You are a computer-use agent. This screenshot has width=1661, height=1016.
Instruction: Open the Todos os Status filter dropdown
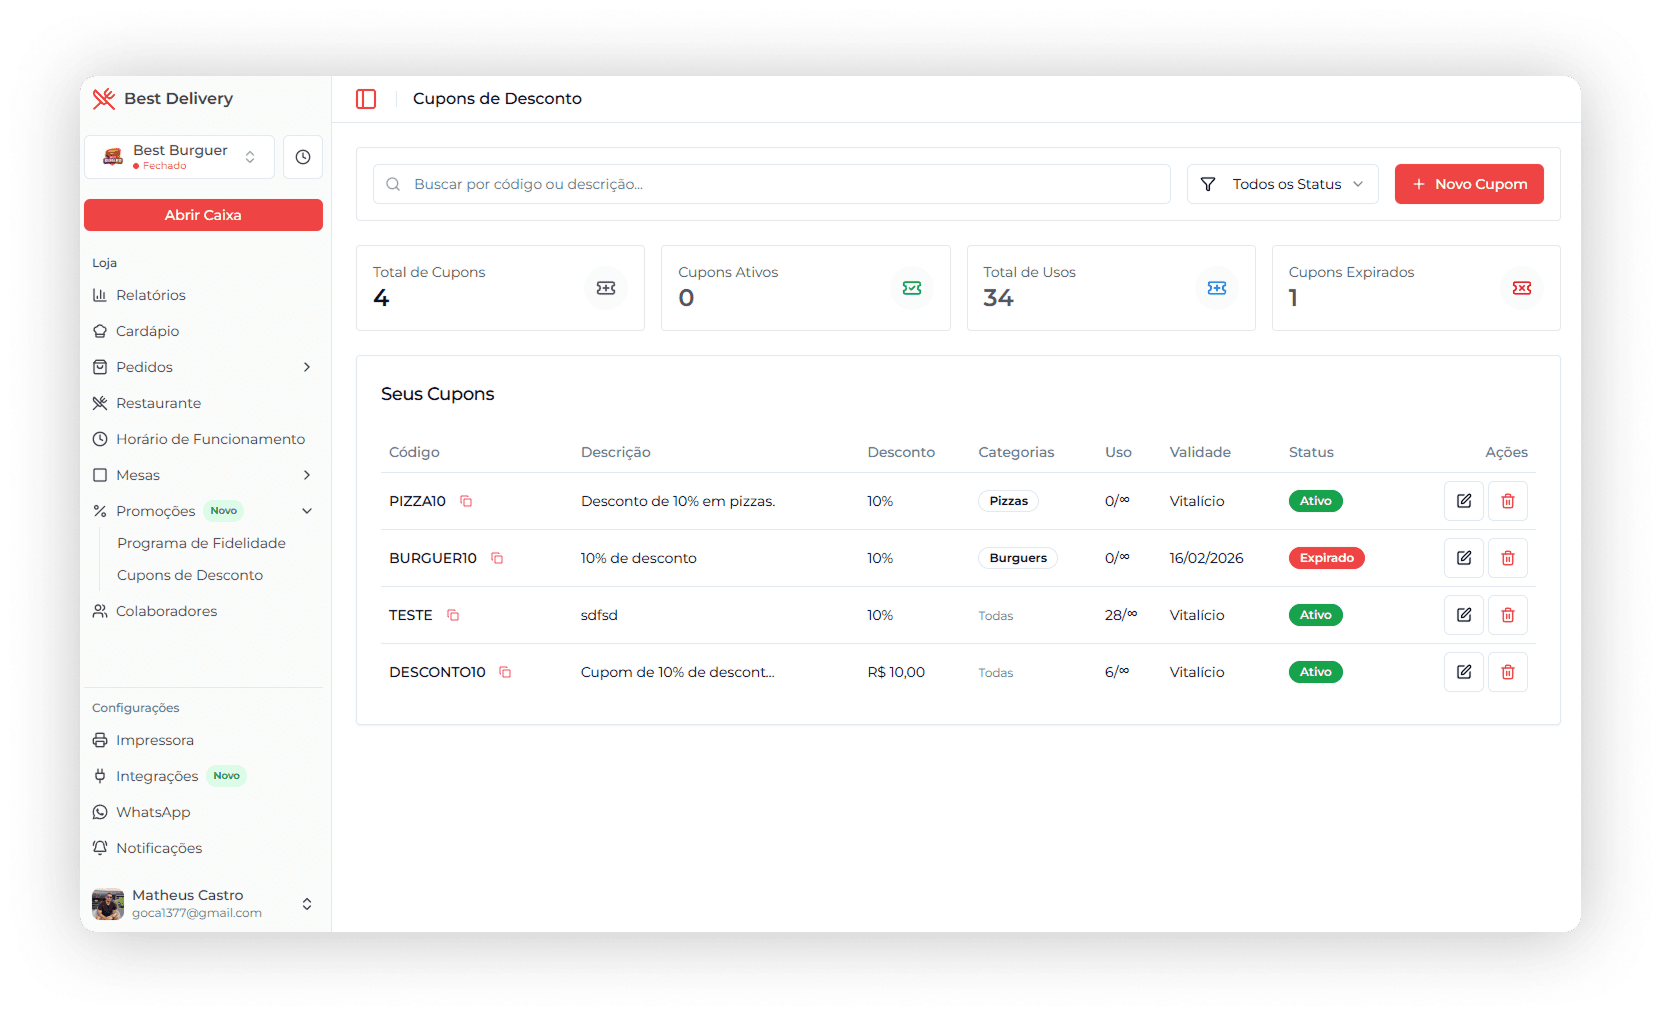1282,184
